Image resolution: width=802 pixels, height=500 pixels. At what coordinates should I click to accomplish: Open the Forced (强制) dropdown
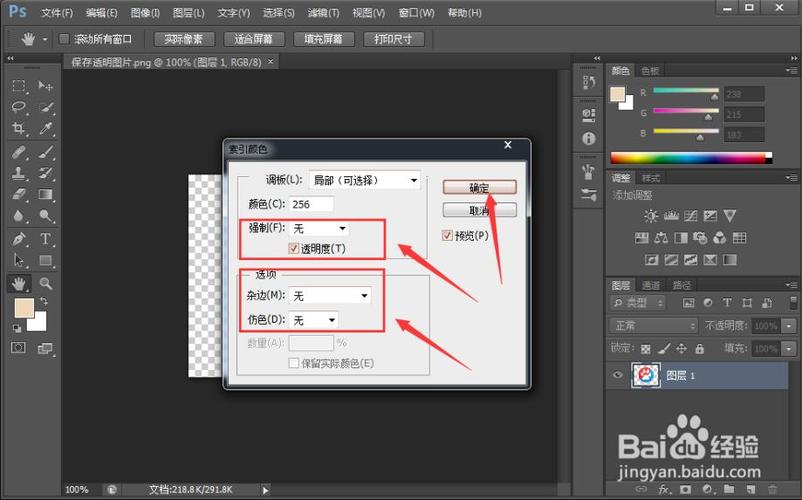pyautogui.click(x=319, y=228)
